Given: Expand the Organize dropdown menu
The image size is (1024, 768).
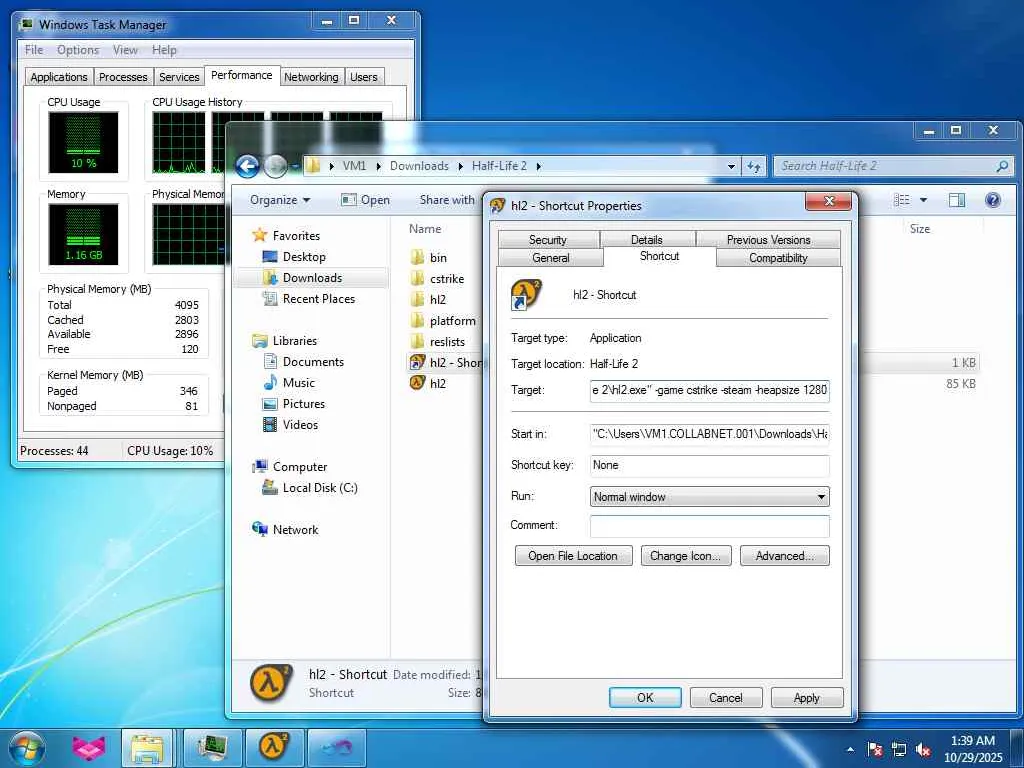Looking at the screenshot, I should [x=280, y=200].
